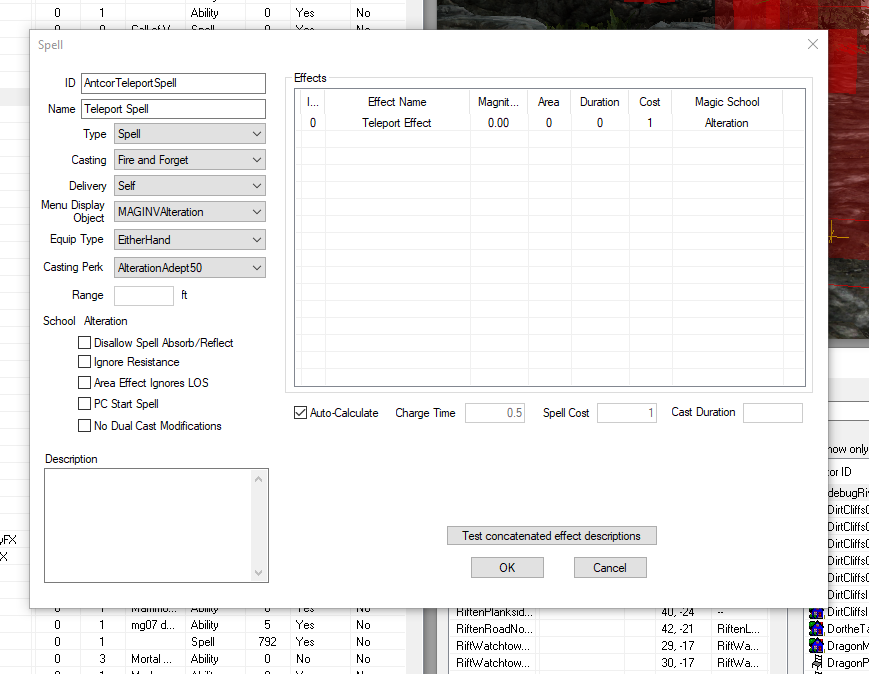Check Area Effect Ignores LOS
This screenshot has height=674, width=869.
tap(85, 383)
